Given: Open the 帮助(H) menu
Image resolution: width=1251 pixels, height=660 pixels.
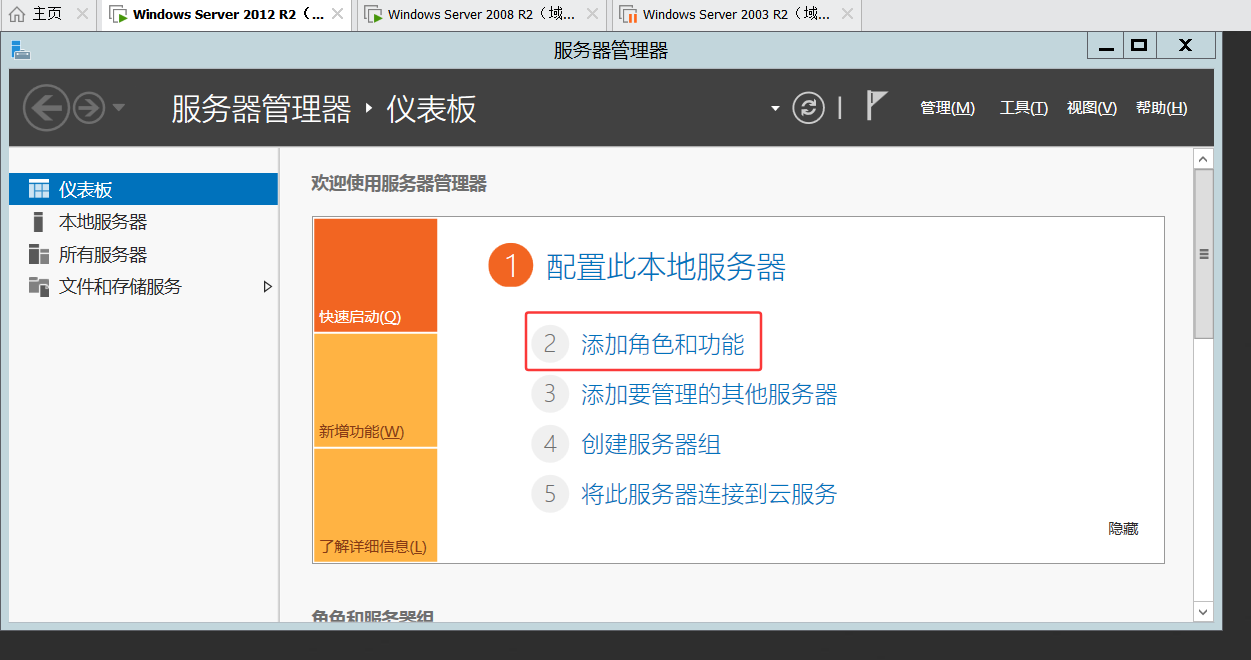Looking at the screenshot, I should pyautogui.click(x=1161, y=108).
